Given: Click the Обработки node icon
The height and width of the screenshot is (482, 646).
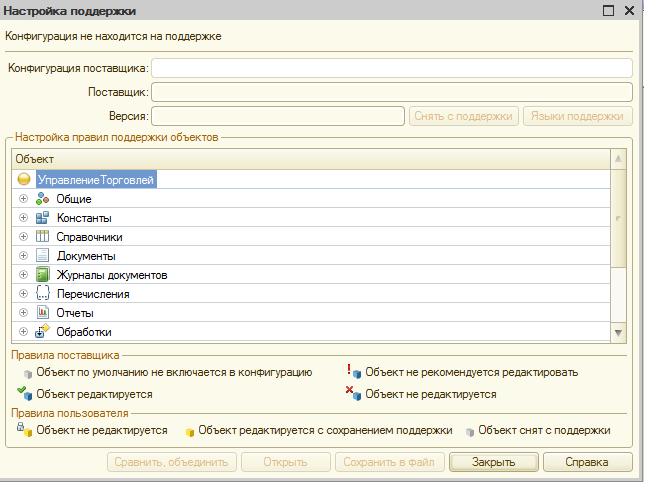Looking at the screenshot, I should [x=42, y=332].
